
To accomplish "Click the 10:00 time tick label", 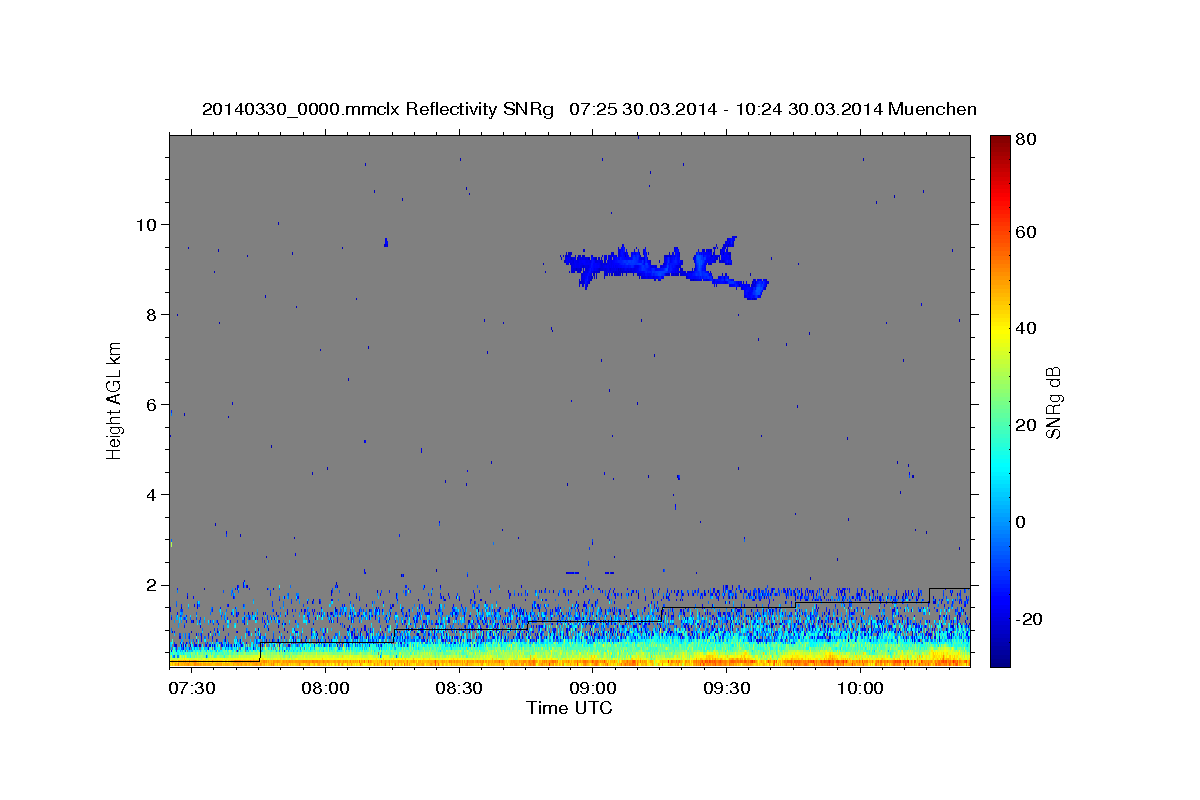I will 859,688.
